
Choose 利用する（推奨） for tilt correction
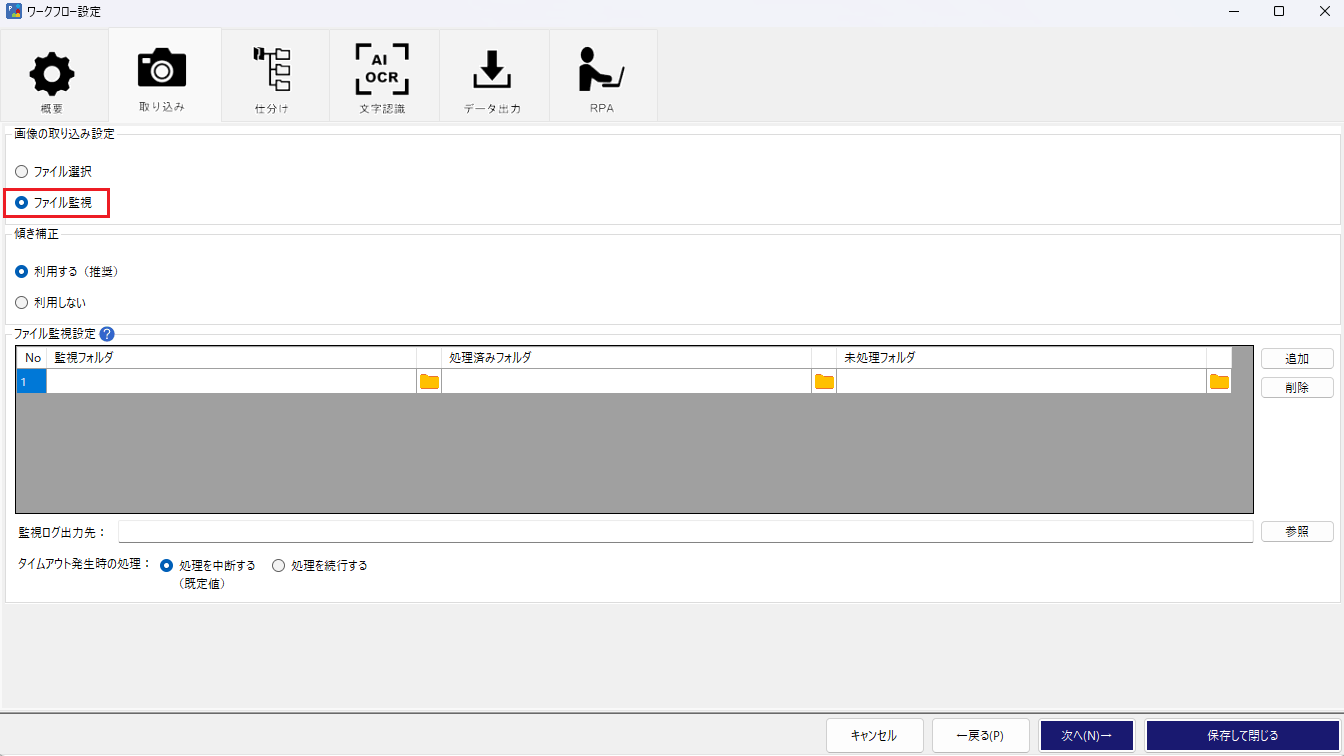click(22, 271)
